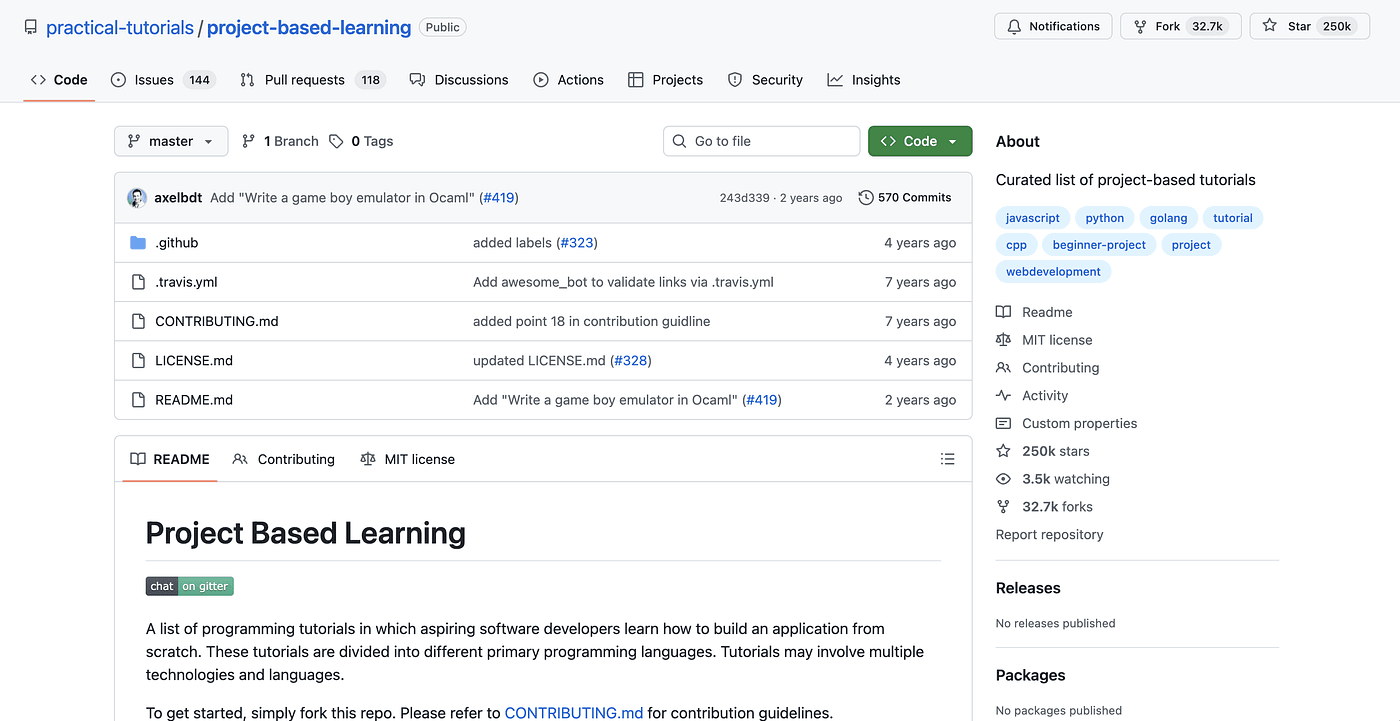Click the outline icon in README header
The image size is (1400, 721).
click(947, 459)
